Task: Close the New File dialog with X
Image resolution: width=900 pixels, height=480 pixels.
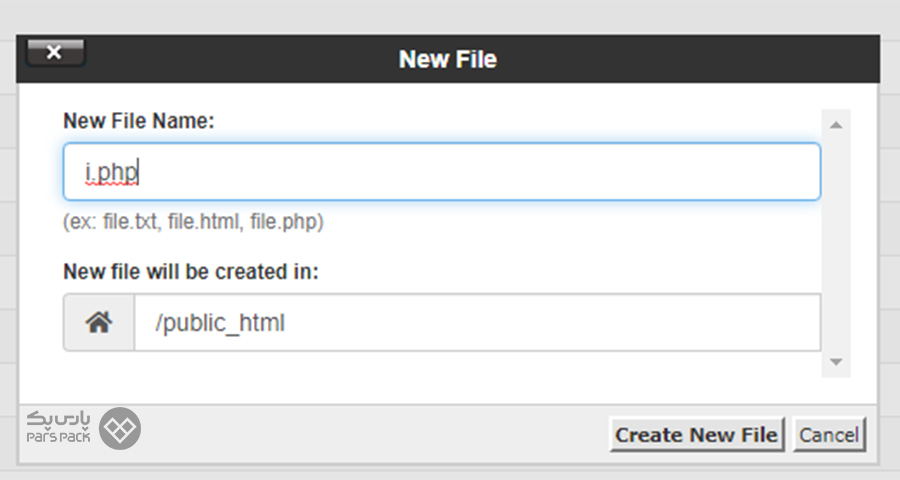Action: pyautogui.click(x=56, y=53)
